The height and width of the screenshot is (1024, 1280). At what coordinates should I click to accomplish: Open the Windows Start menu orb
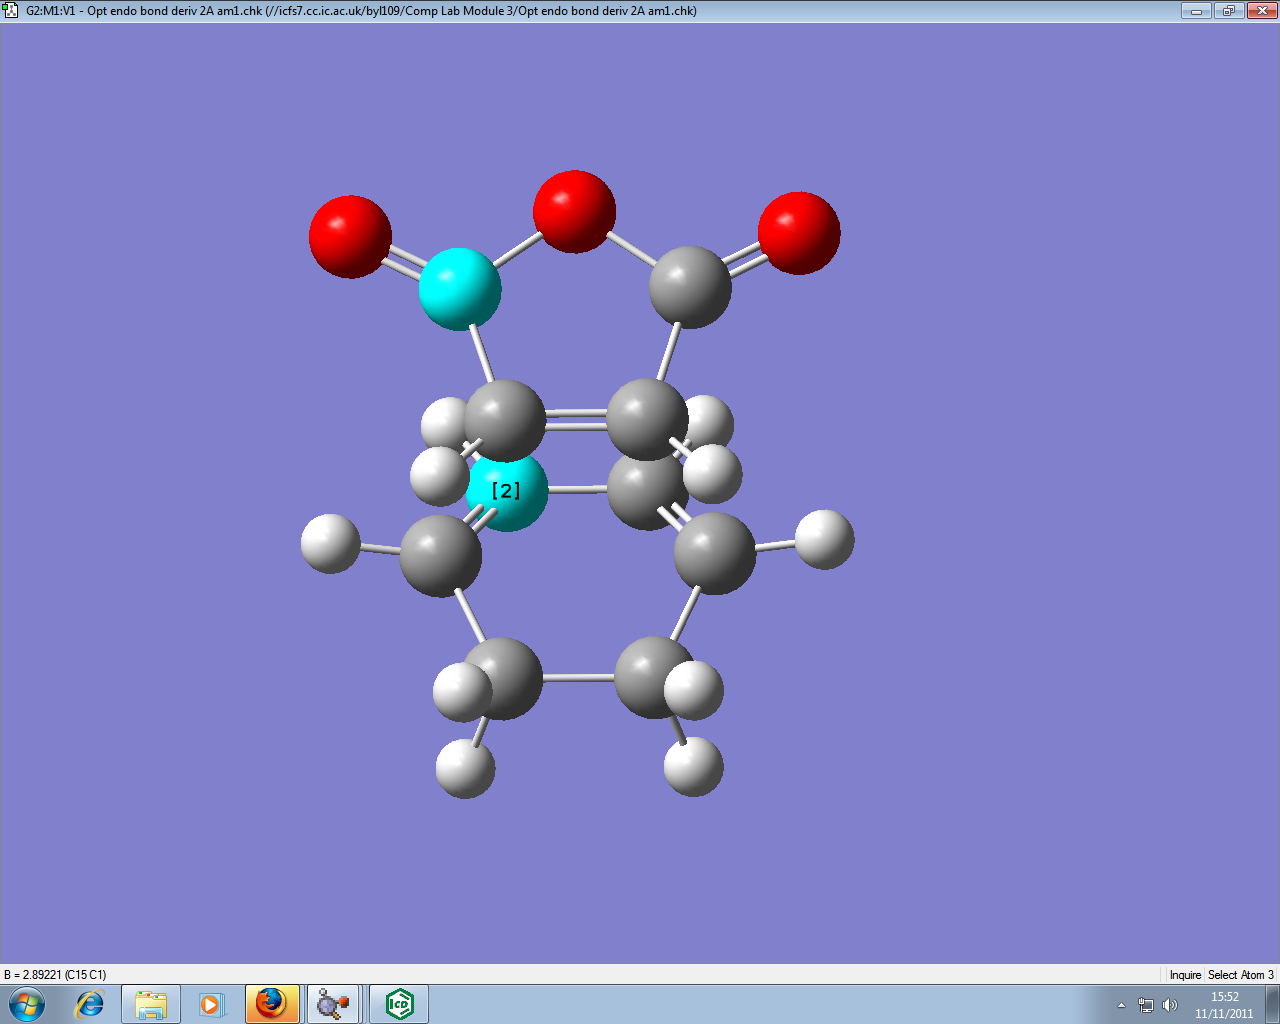(x=27, y=1004)
